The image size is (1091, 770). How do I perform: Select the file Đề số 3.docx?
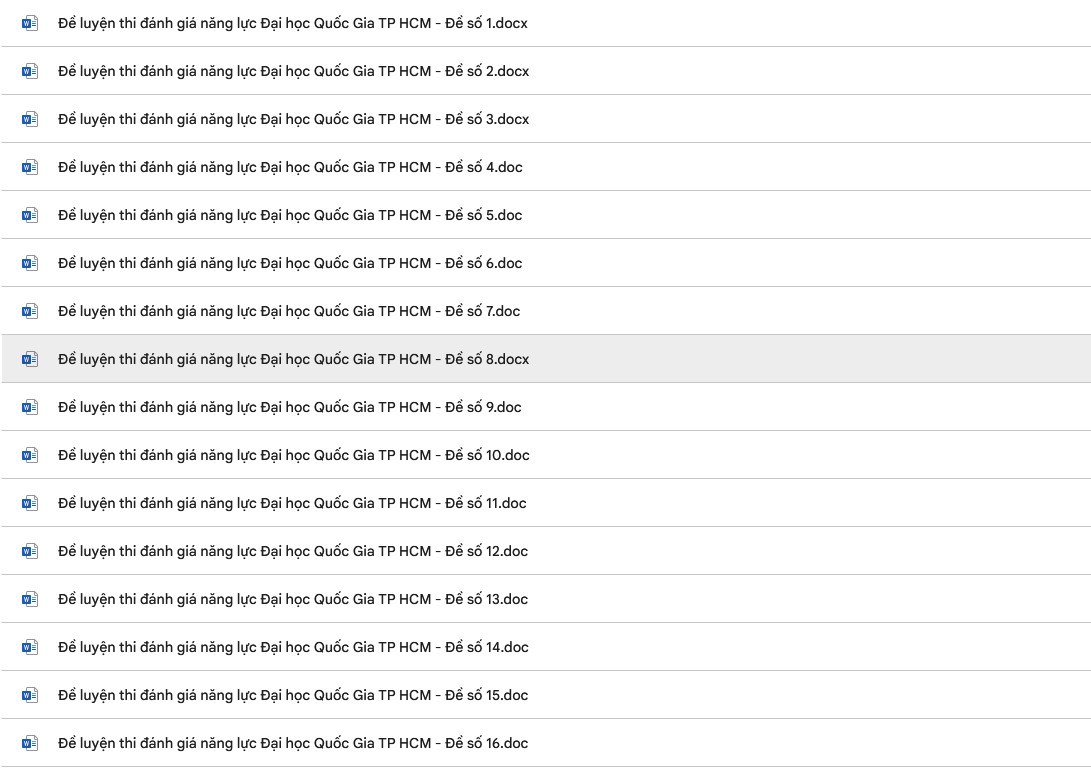click(x=546, y=119)
